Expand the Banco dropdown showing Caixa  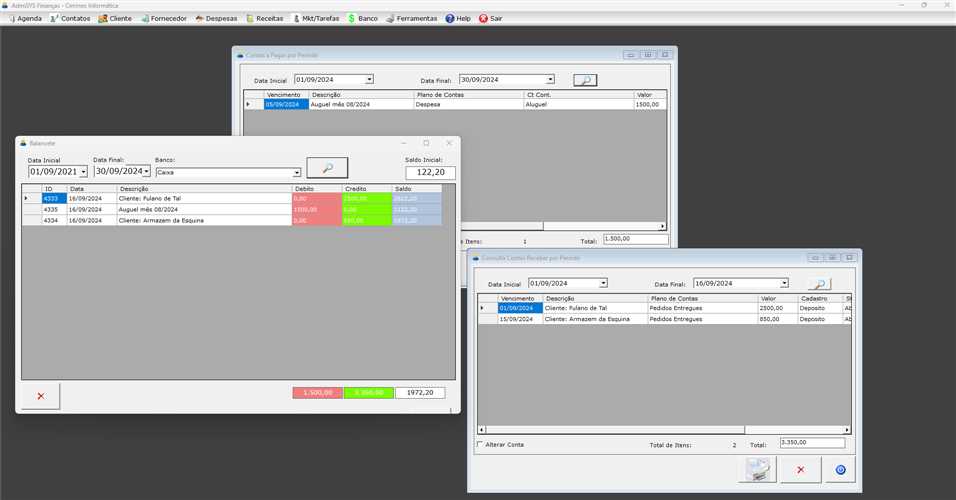297,172
